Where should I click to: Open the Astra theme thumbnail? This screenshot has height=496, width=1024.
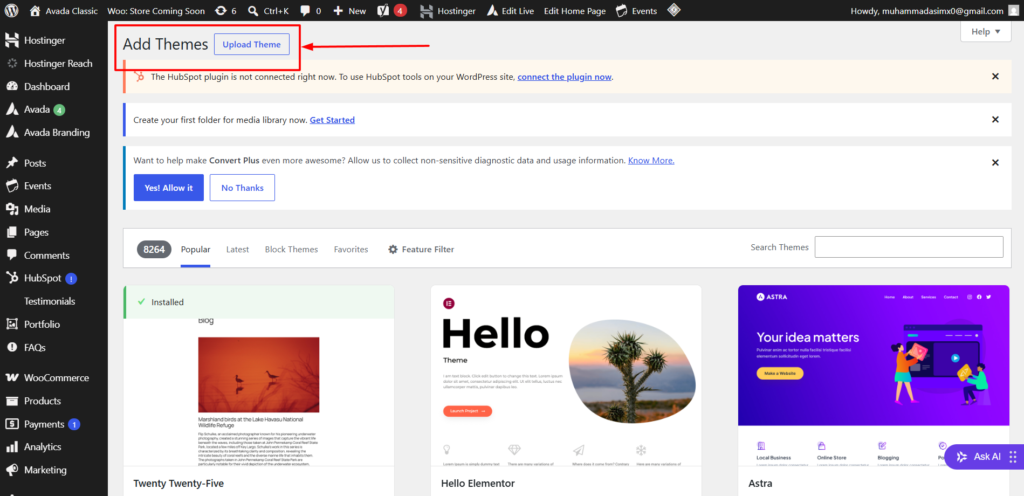point(873,375)
